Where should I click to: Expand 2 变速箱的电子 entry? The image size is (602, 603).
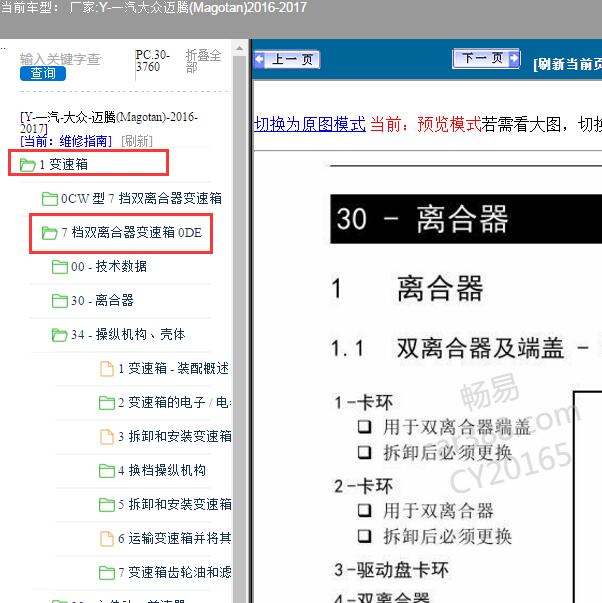pos(174,403)
